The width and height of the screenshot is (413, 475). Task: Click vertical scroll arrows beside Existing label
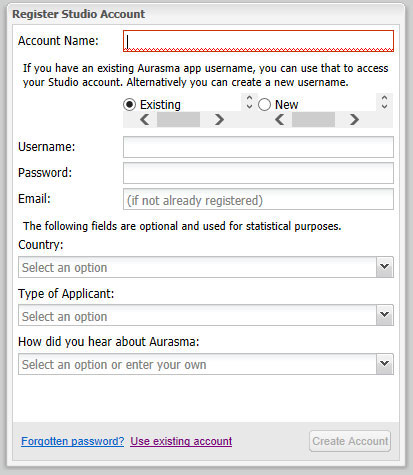pos(249,102)
